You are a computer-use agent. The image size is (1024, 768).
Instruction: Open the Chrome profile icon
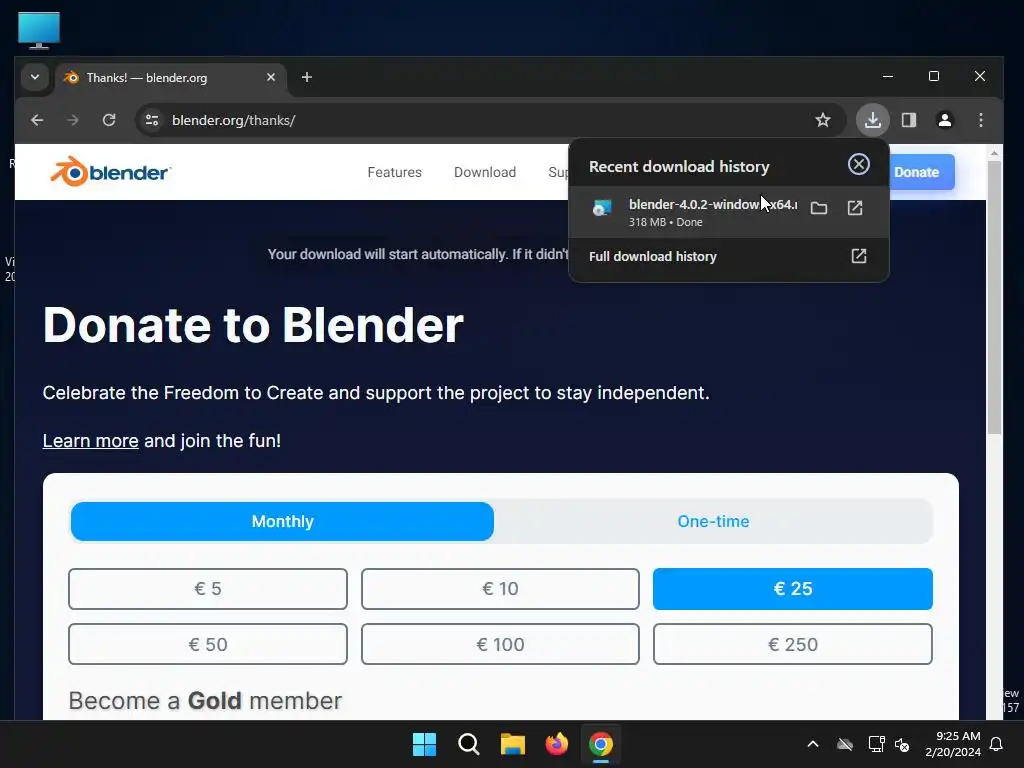pyautogui.click(x=945, y=120)
